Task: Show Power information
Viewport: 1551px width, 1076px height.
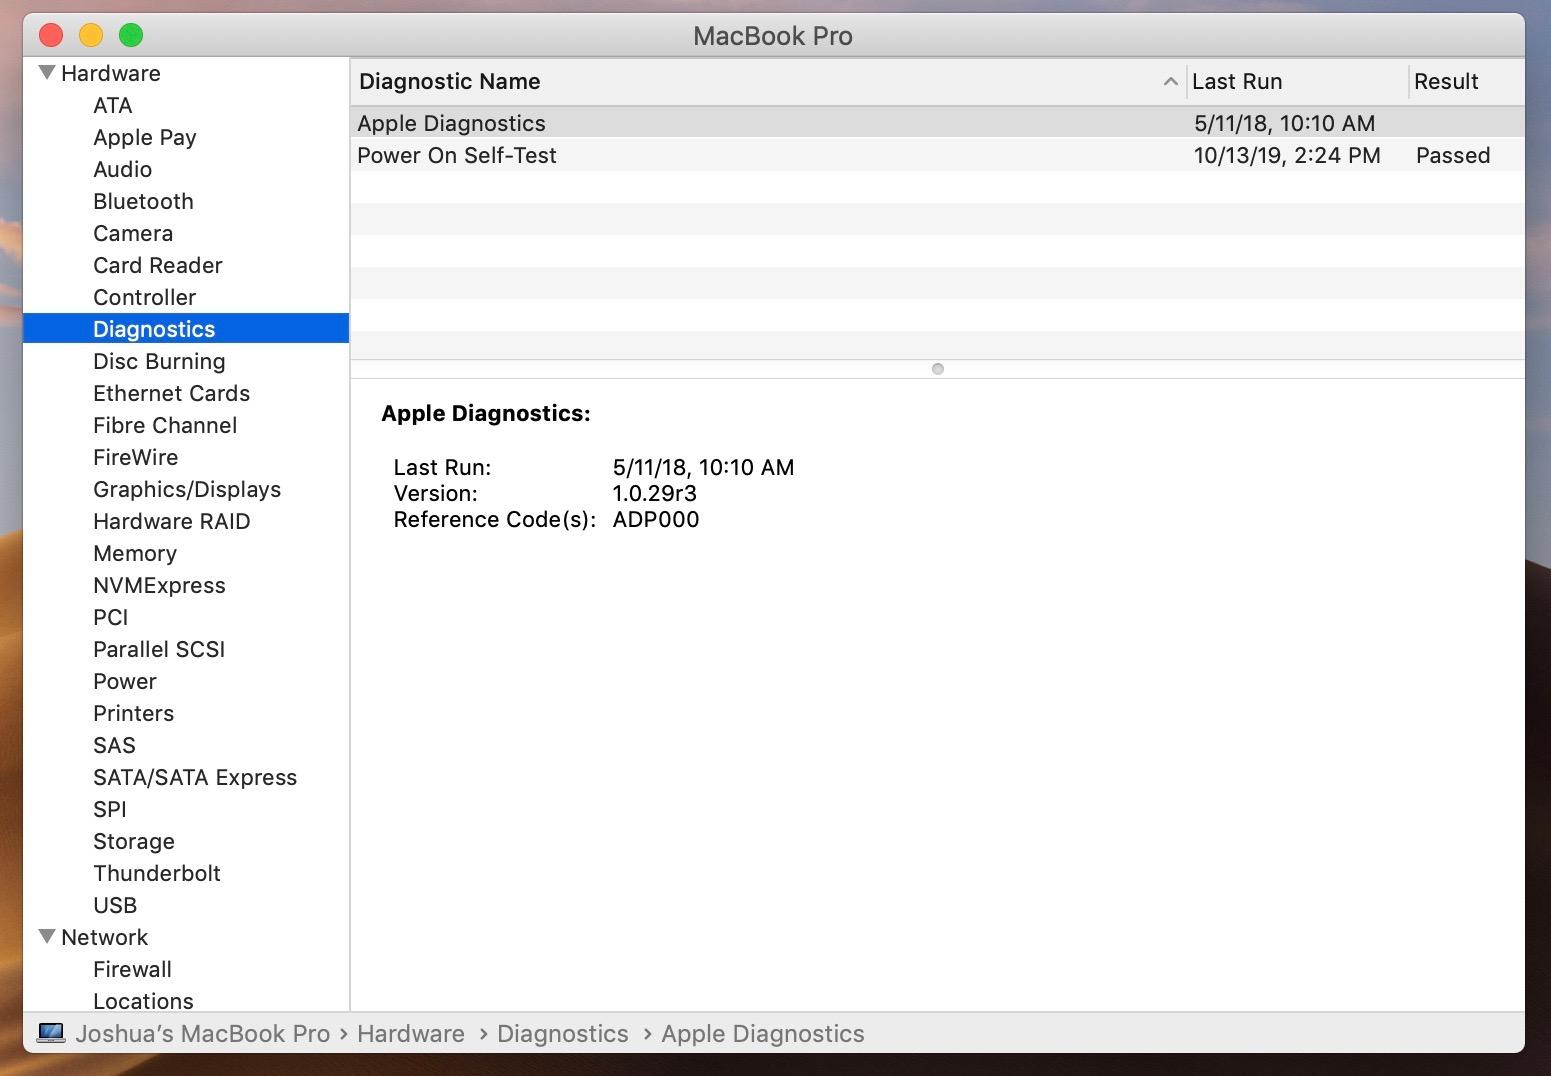Action: coord(125,681)
